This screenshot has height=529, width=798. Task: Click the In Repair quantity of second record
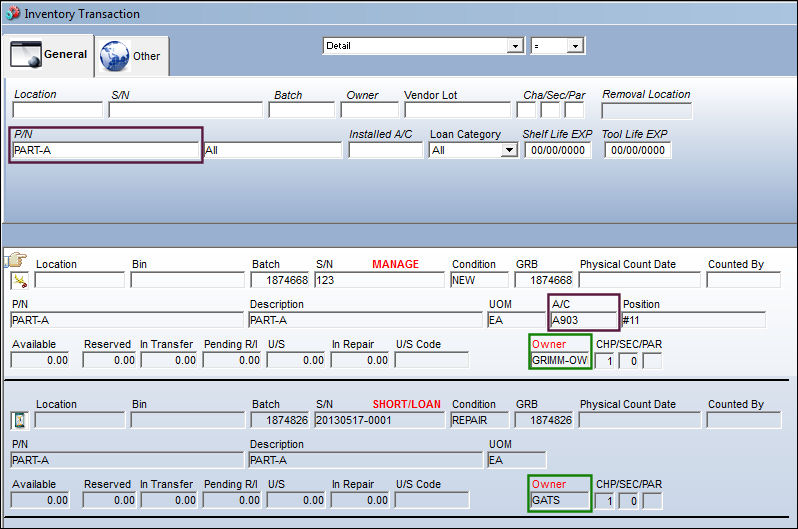coord(360,500)
